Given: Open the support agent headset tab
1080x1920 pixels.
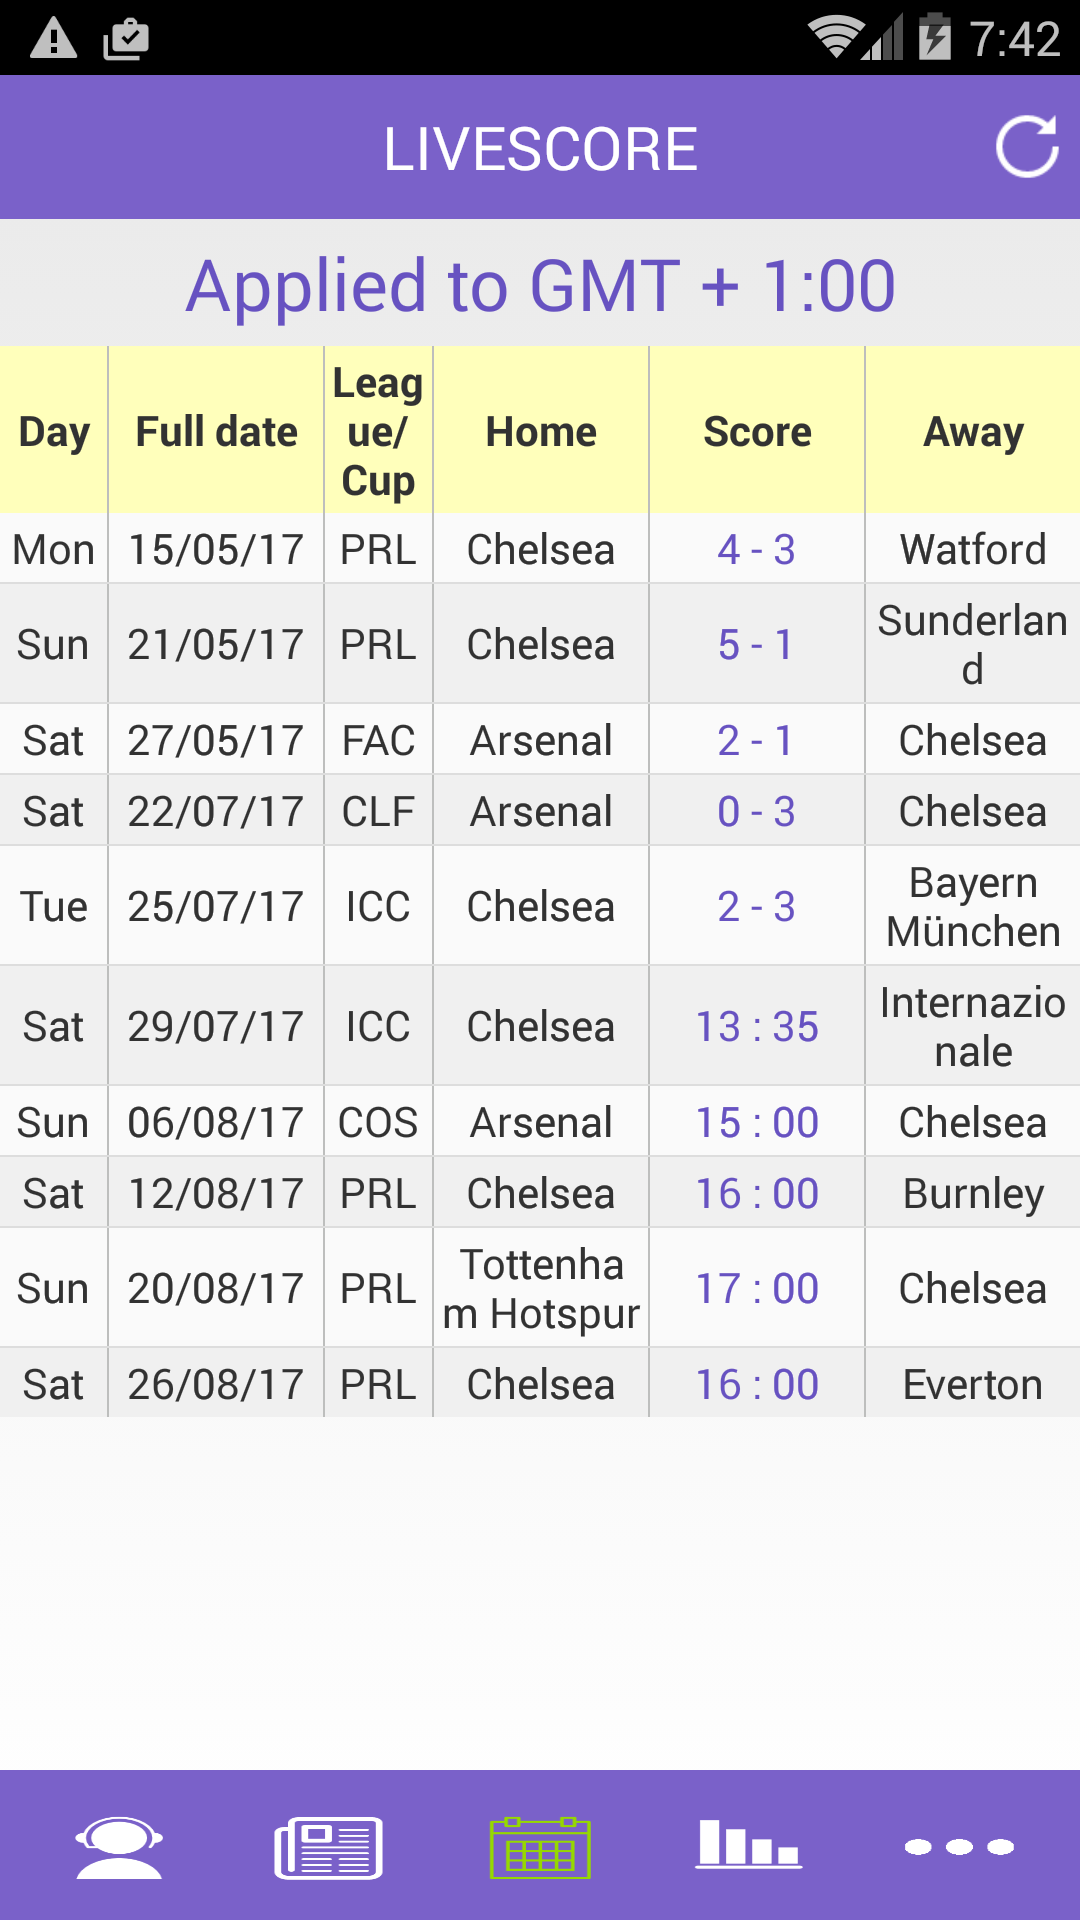Looking at the screenshot, I should click(119, 1847).
